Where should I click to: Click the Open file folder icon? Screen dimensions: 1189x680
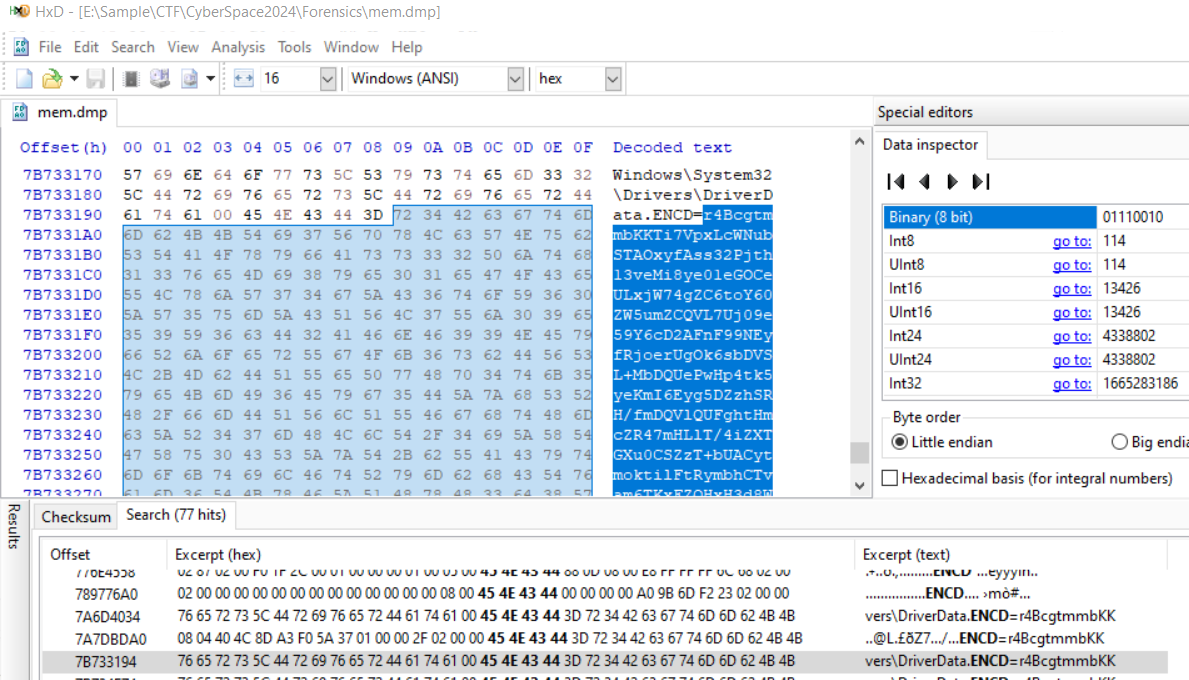[51, 78]
